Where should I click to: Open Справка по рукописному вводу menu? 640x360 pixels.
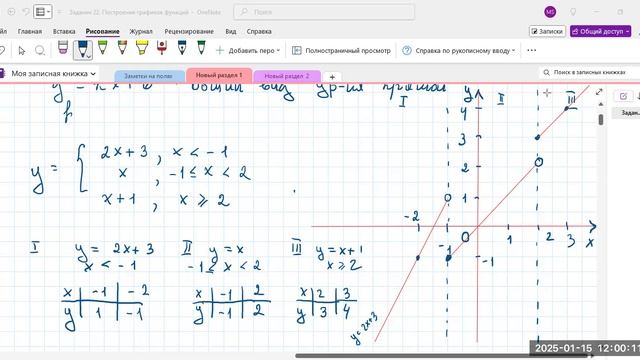[x=458, y=51]
